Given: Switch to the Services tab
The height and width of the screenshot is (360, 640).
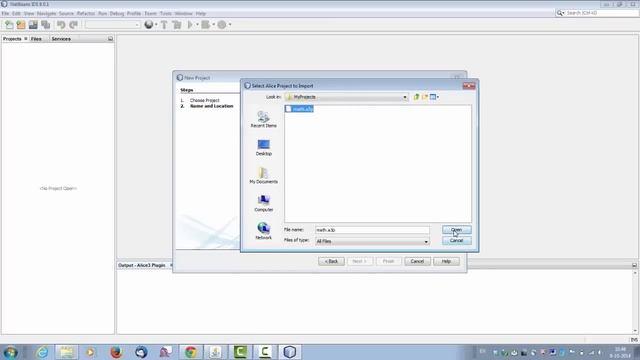Looking at the screenshot, I should tap(61, 39).
